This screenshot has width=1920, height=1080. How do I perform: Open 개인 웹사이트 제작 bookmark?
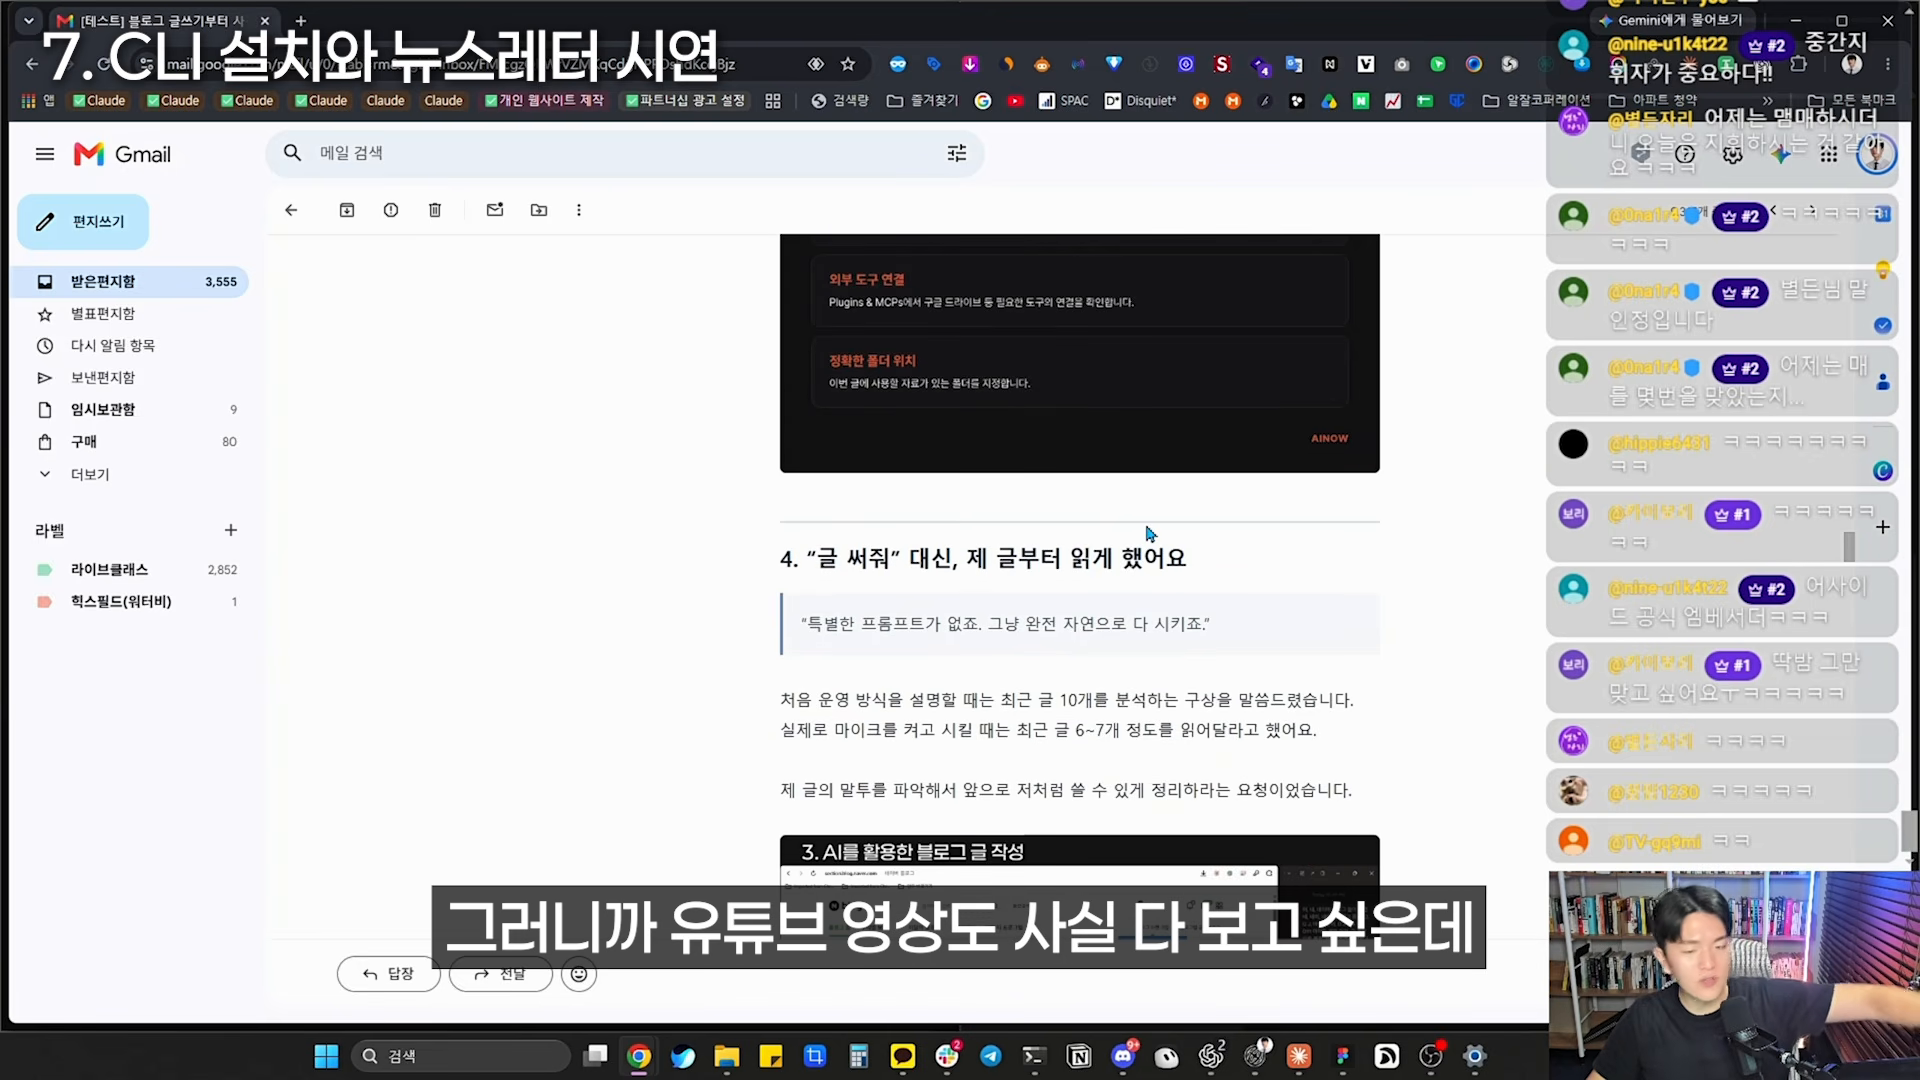545,101
